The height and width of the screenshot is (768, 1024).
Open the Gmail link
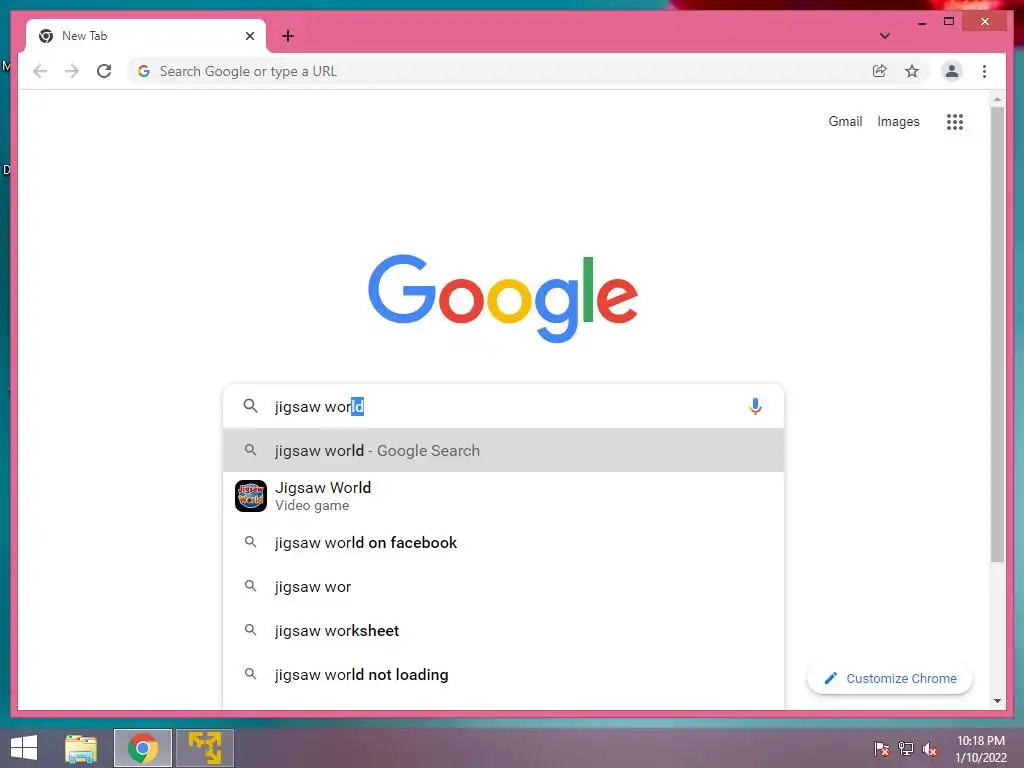845,121
